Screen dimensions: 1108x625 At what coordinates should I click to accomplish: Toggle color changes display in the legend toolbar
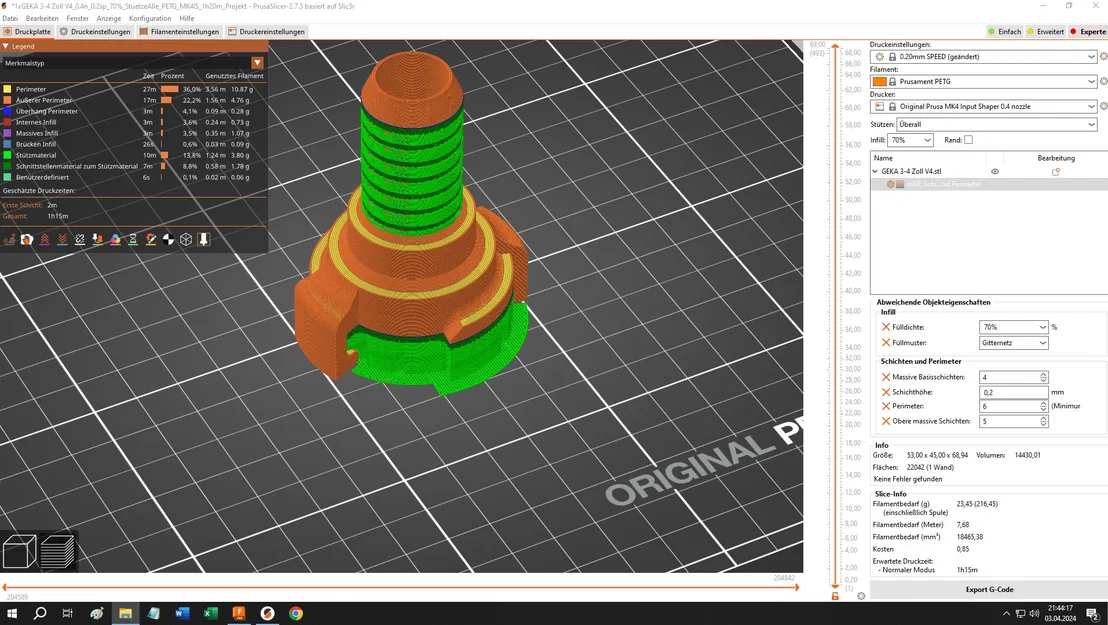click(x=115, y=240)
